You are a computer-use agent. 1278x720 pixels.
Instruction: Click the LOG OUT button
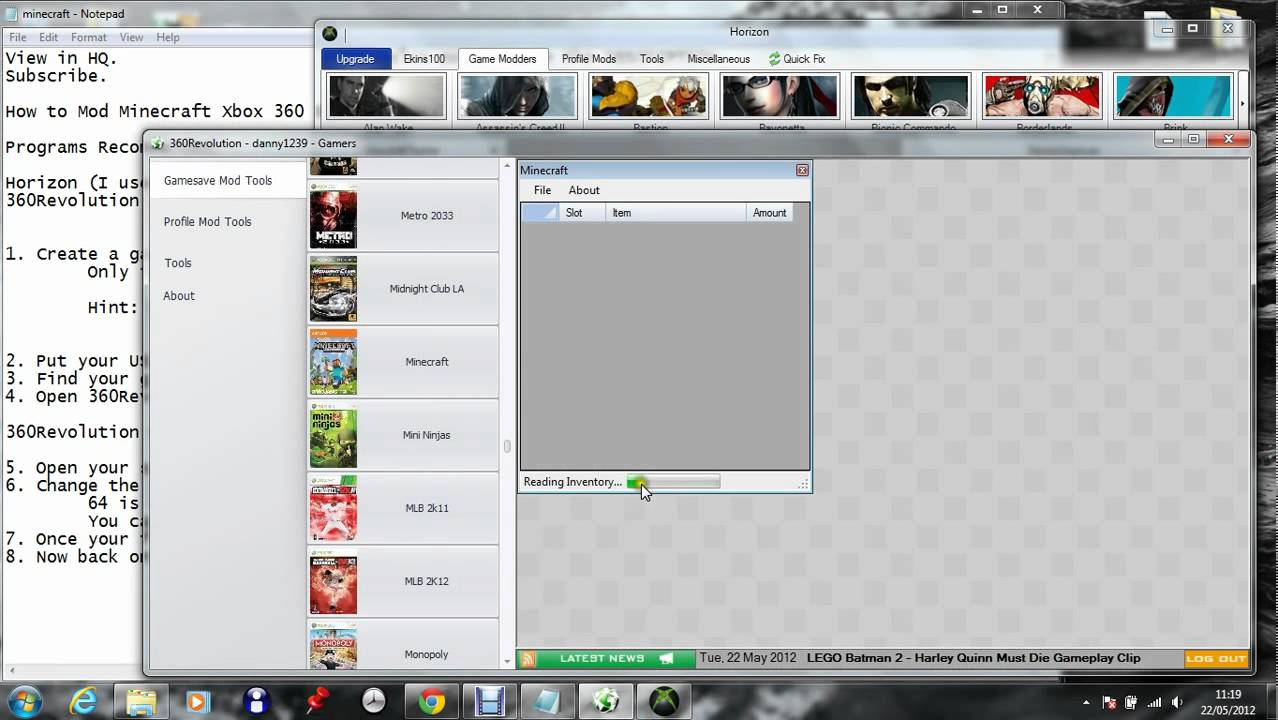[x=1216, y=659]
